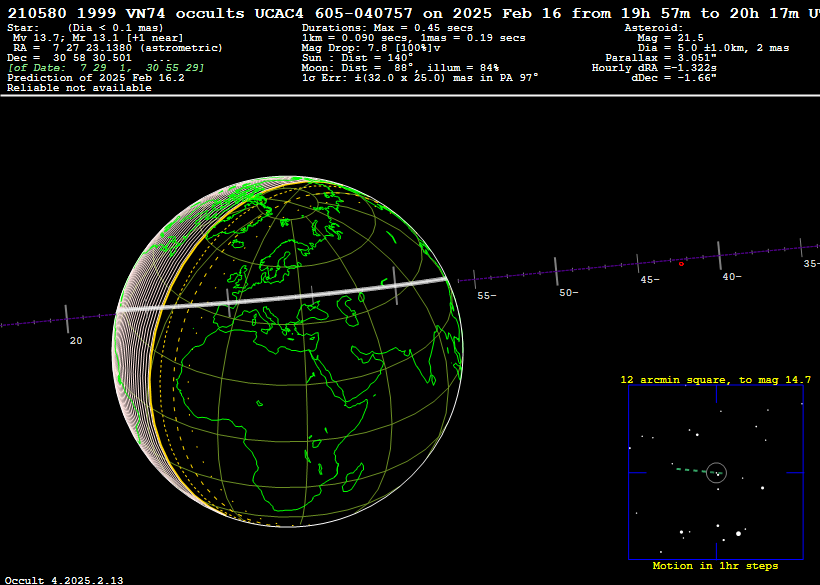Click the '55-' minute label on path
Viewport: 820px width, 585px height.
tap(486, 296)
